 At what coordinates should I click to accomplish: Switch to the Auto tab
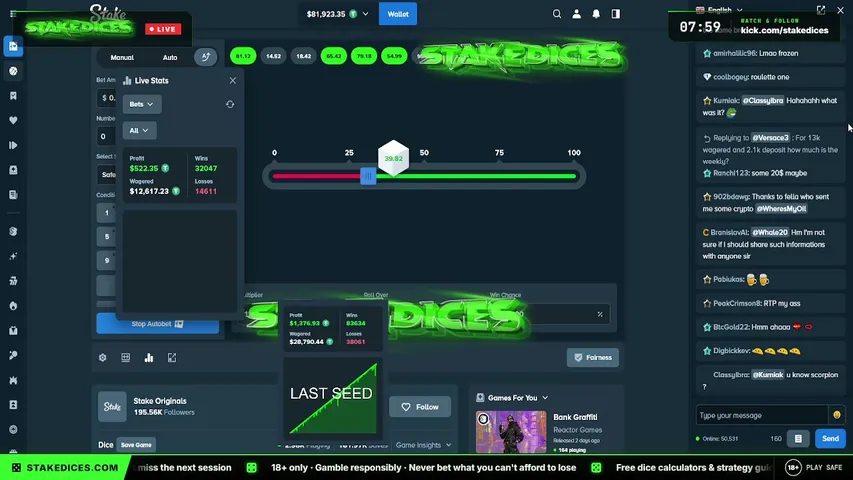(x=170, y=57)
